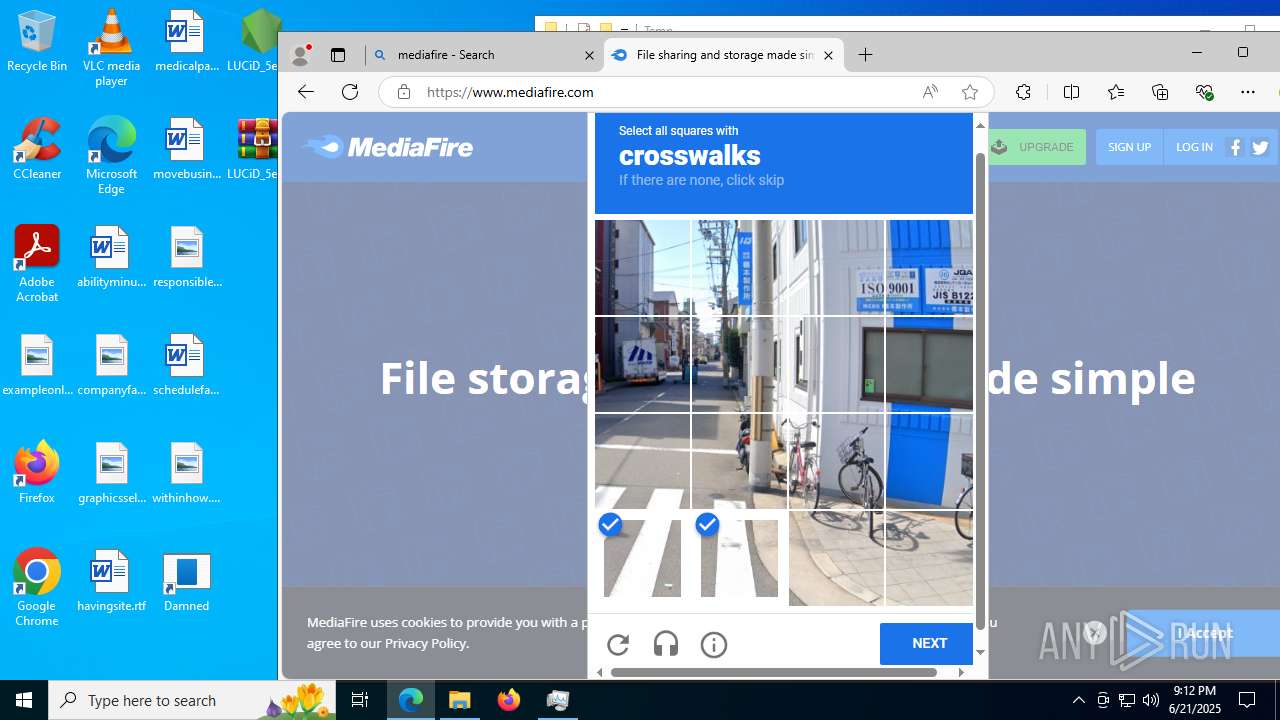
Task: Show the clock and date panel
Action: click(1196, 700)
